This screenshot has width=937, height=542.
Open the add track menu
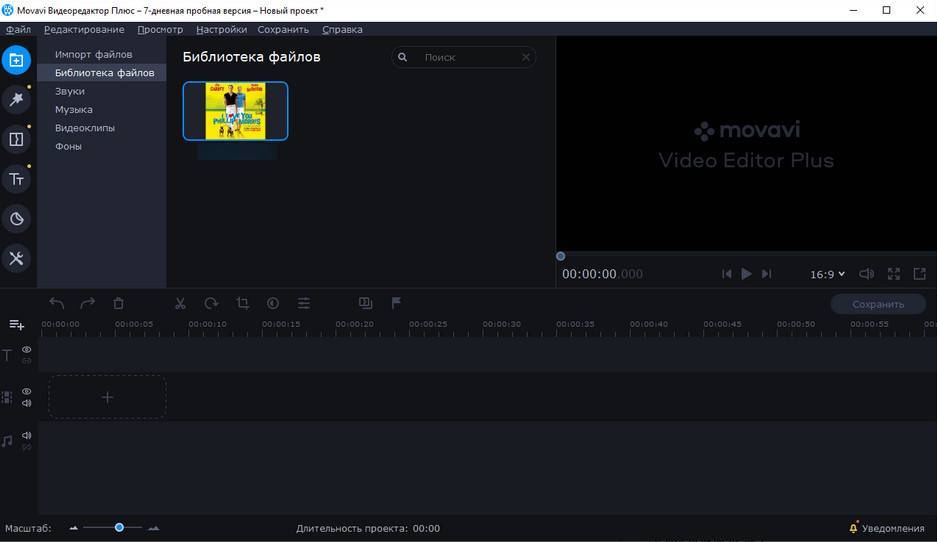click(16, 325)
